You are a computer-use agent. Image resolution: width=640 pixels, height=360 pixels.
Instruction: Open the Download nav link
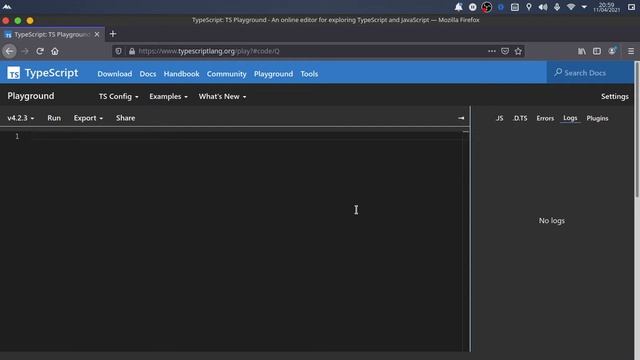pos(115,74)
